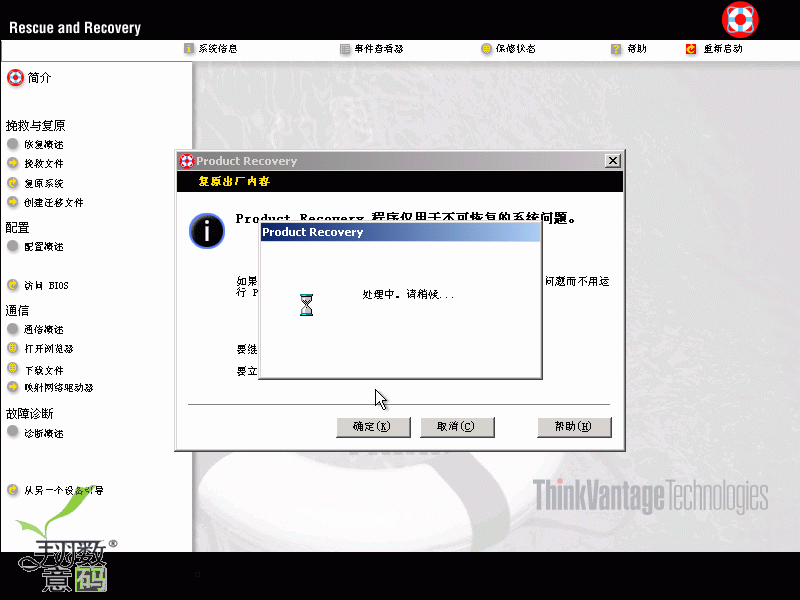Click the 处理中。请稍候... message text
Image resolution: width=800 pixels, height=600 pixels.
[408, 294]
